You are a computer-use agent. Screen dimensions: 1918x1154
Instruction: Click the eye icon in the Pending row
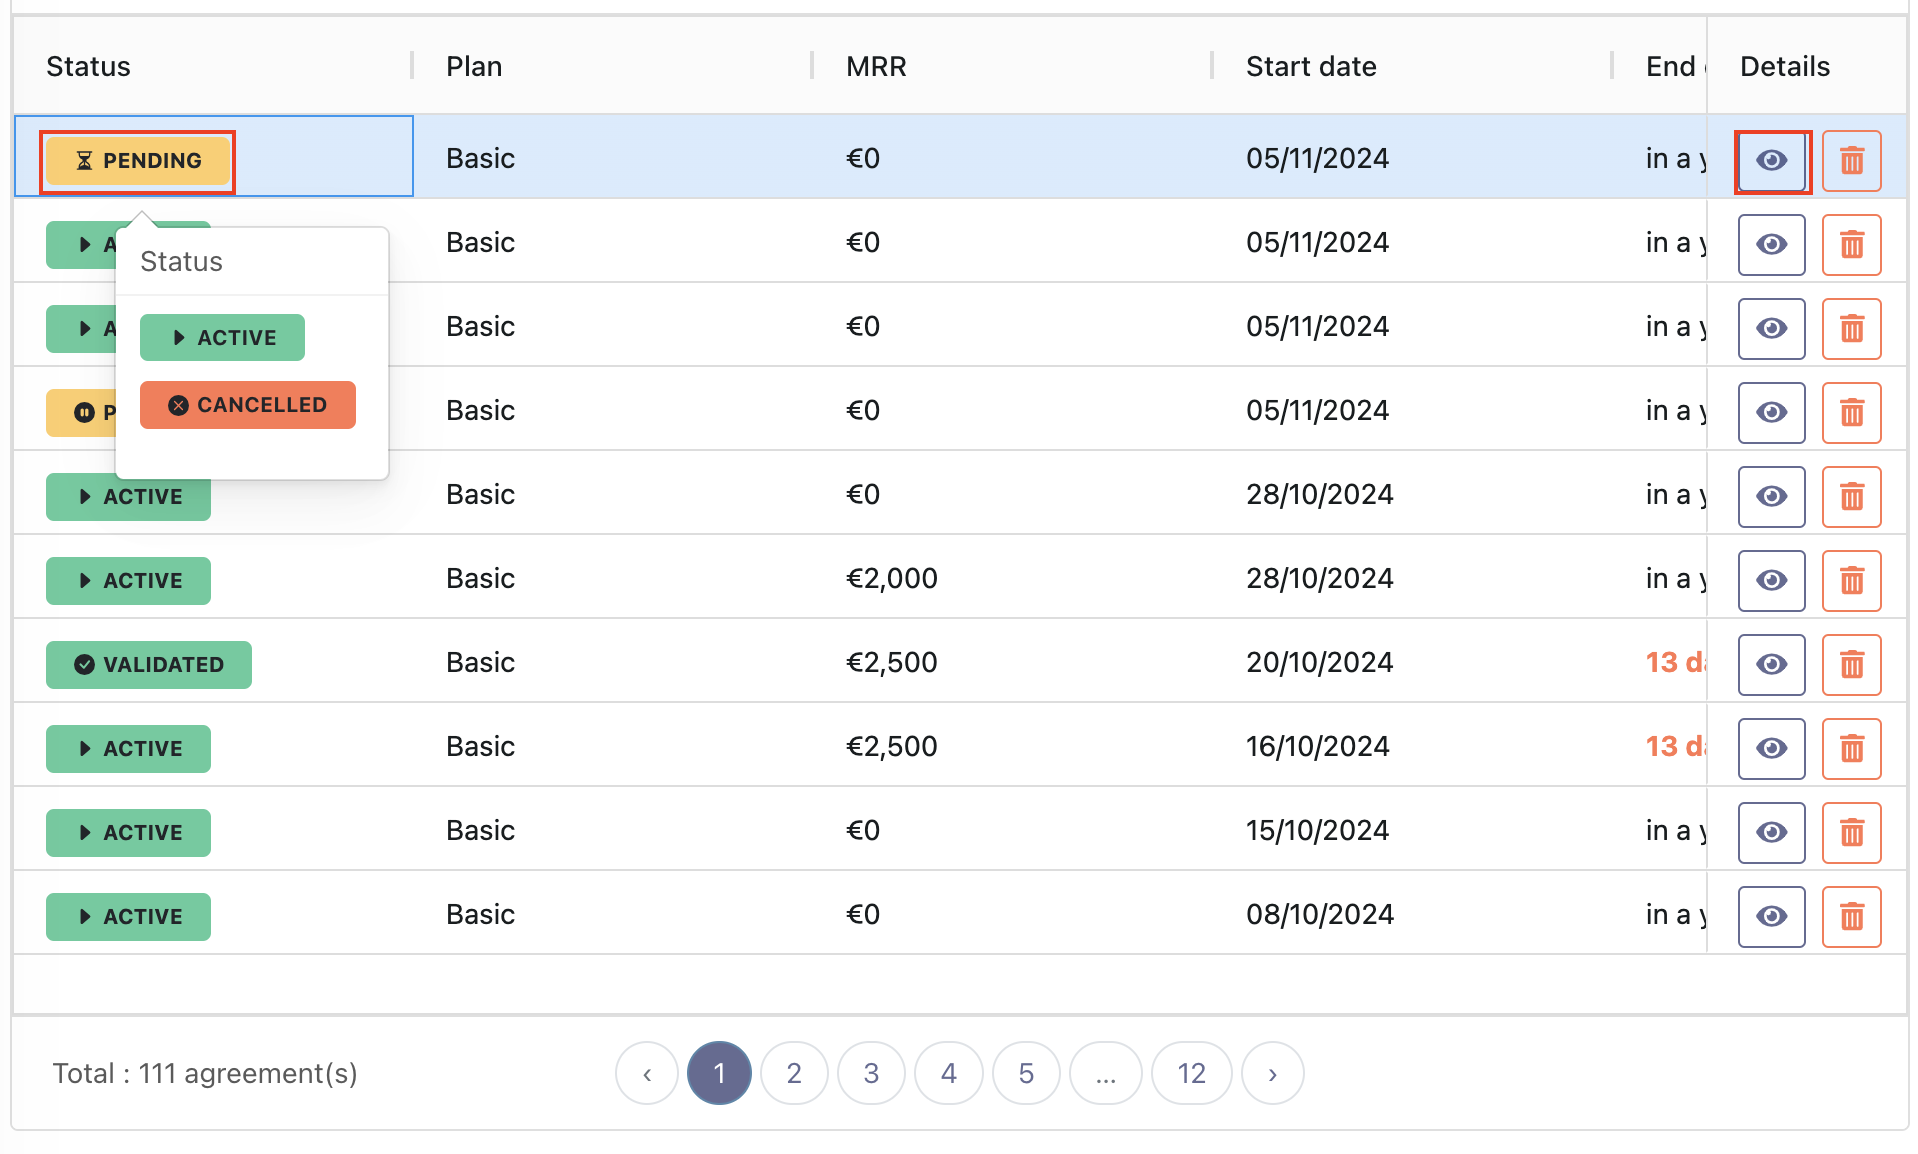[1771, 161]
